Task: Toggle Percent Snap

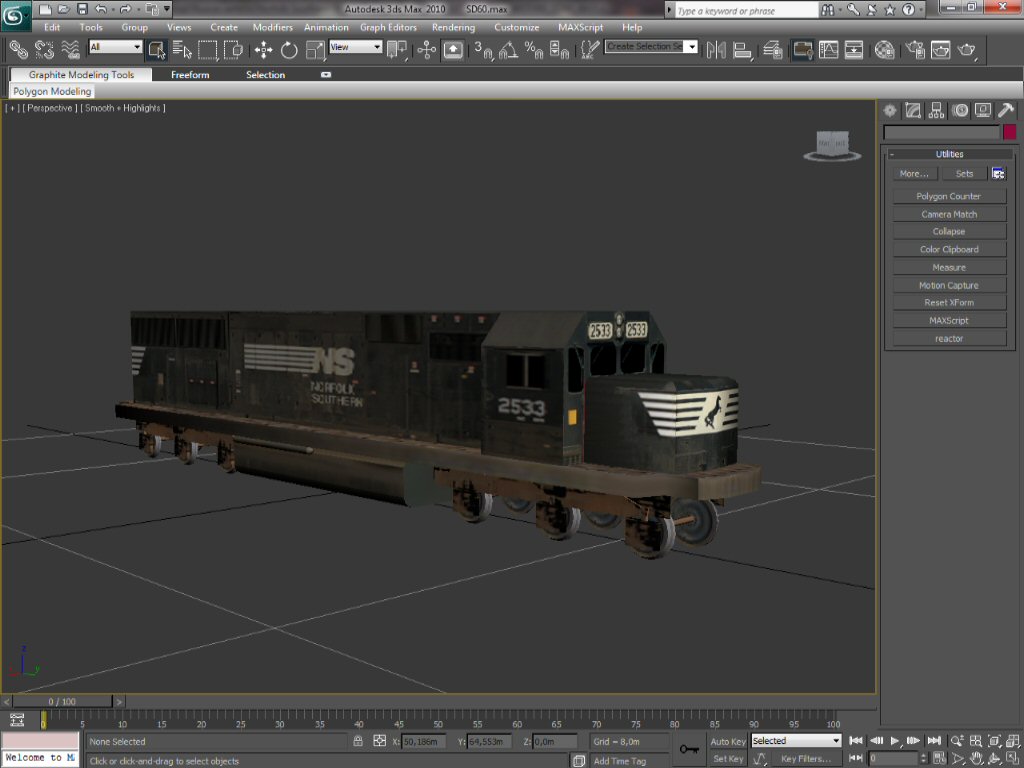Action: [534, 50]
